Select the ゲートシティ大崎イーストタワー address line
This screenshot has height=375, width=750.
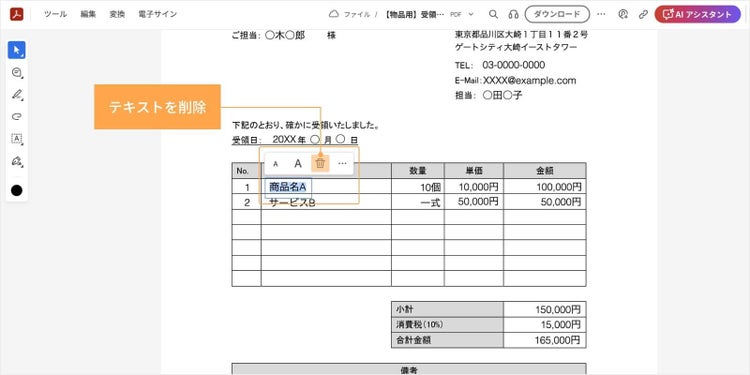[516, 47]
